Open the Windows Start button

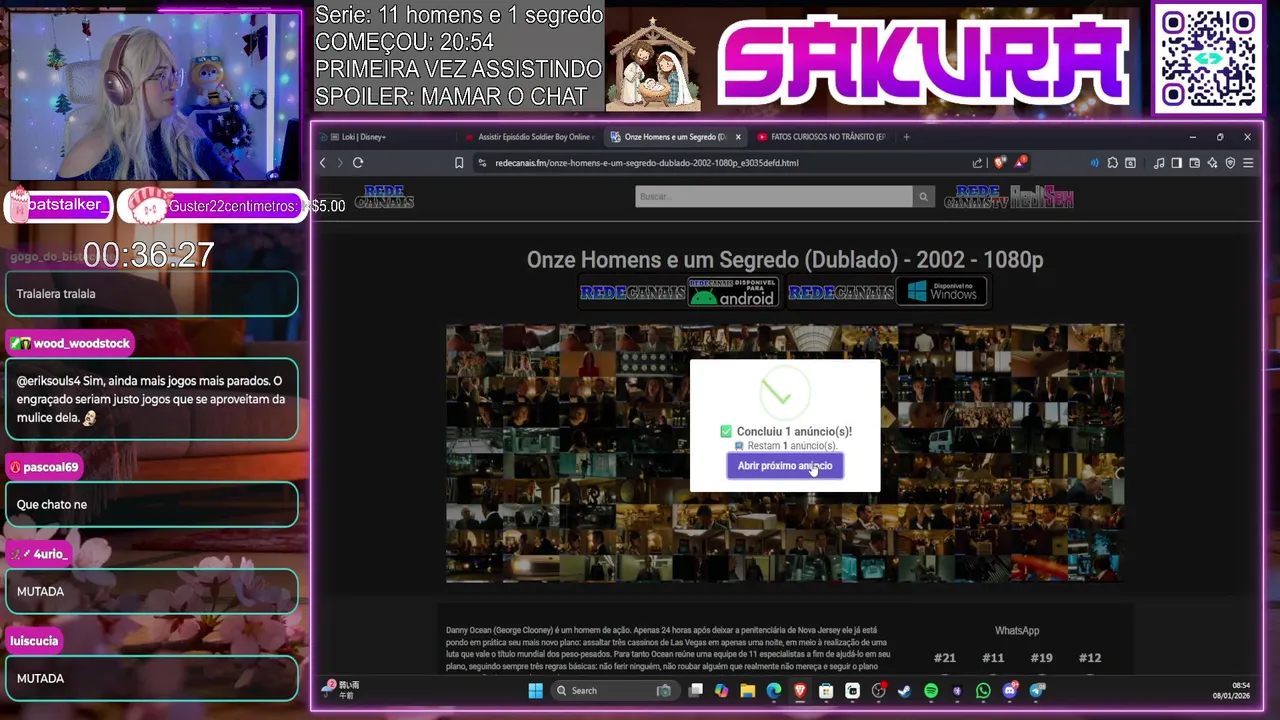535,691
